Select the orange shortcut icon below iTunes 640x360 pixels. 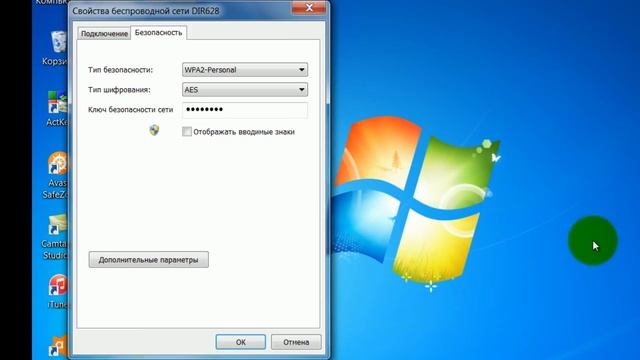pyautogui.click(x=58, y=346)
